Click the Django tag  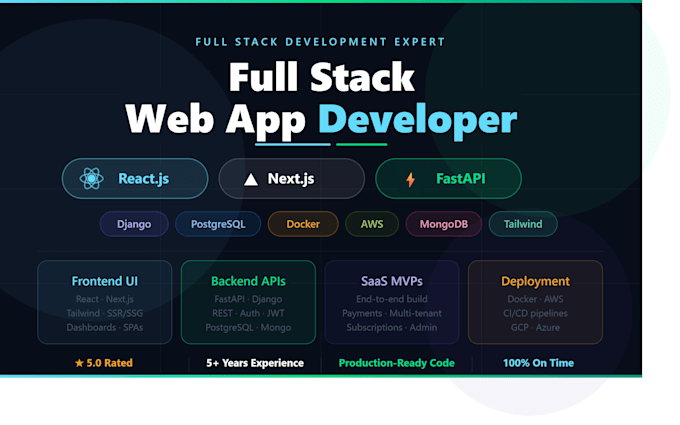(134, 224)
